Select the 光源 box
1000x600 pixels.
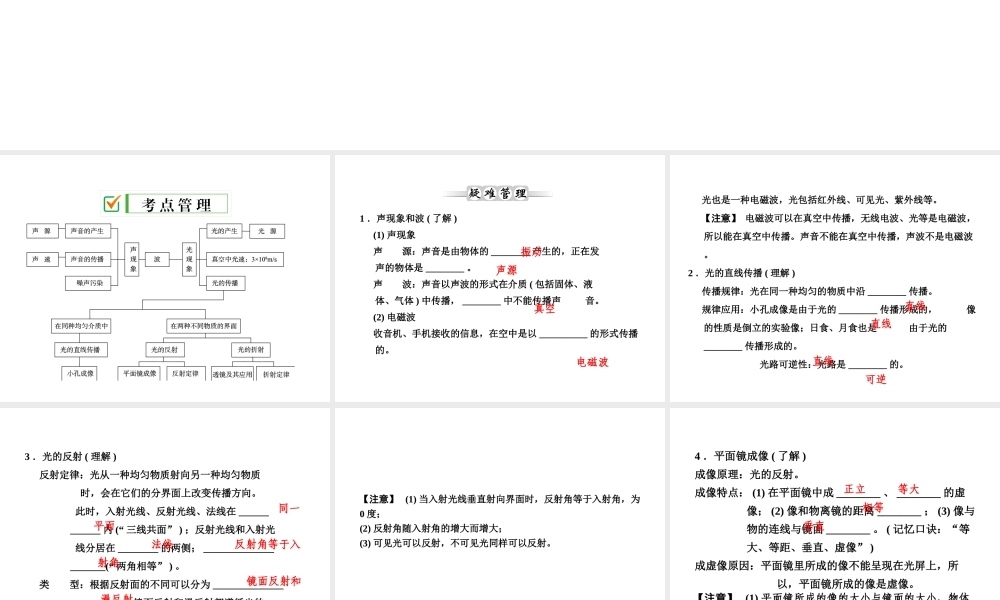pos(267,231)
